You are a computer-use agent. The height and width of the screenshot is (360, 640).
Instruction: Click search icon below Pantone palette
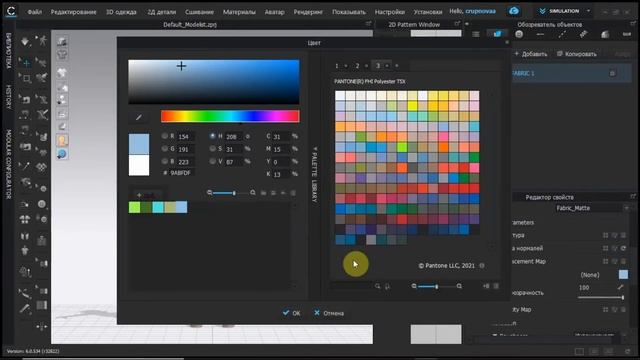378,286
